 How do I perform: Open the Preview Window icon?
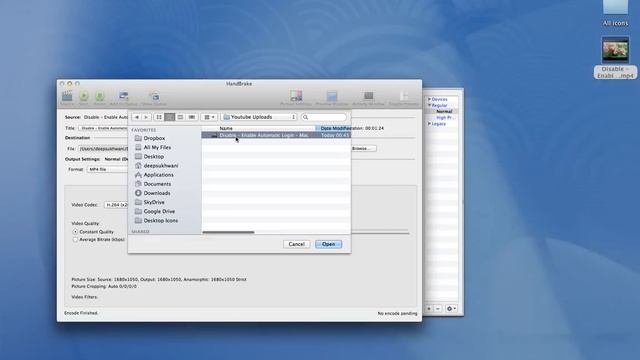(332, 96)
